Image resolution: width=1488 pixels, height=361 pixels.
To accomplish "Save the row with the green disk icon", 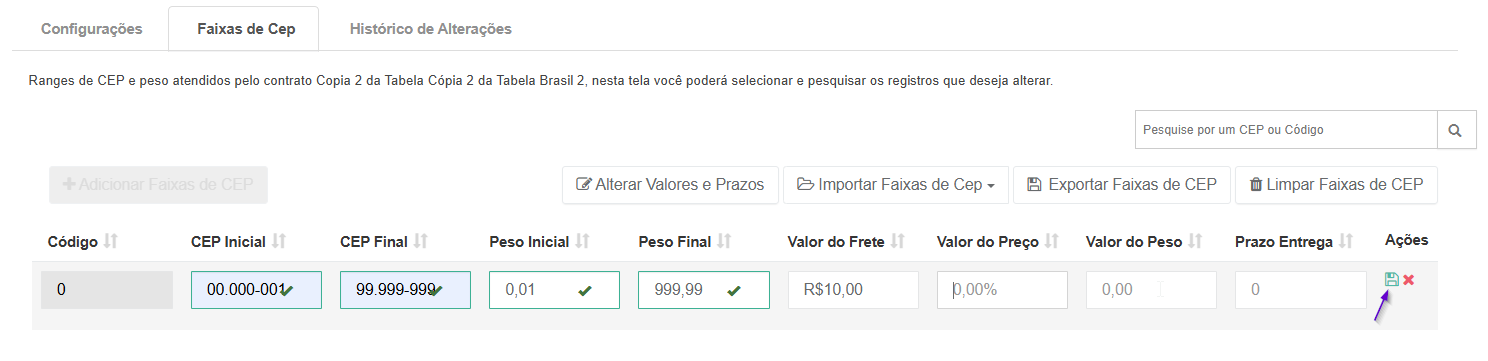I will pyautogui.click(x=1391, y=280).
